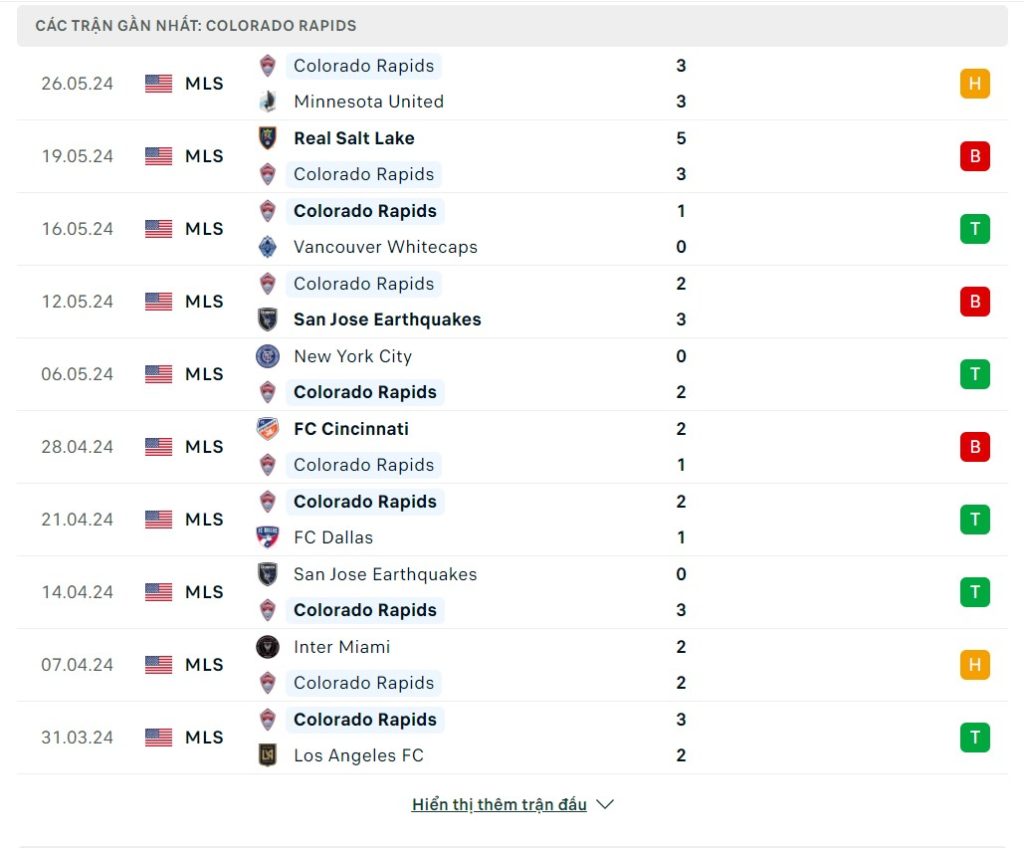This screenshot has height=848, width=1024.
Task: Click the orange H badge for 26.05.24 match
Action: coord(974,84)
